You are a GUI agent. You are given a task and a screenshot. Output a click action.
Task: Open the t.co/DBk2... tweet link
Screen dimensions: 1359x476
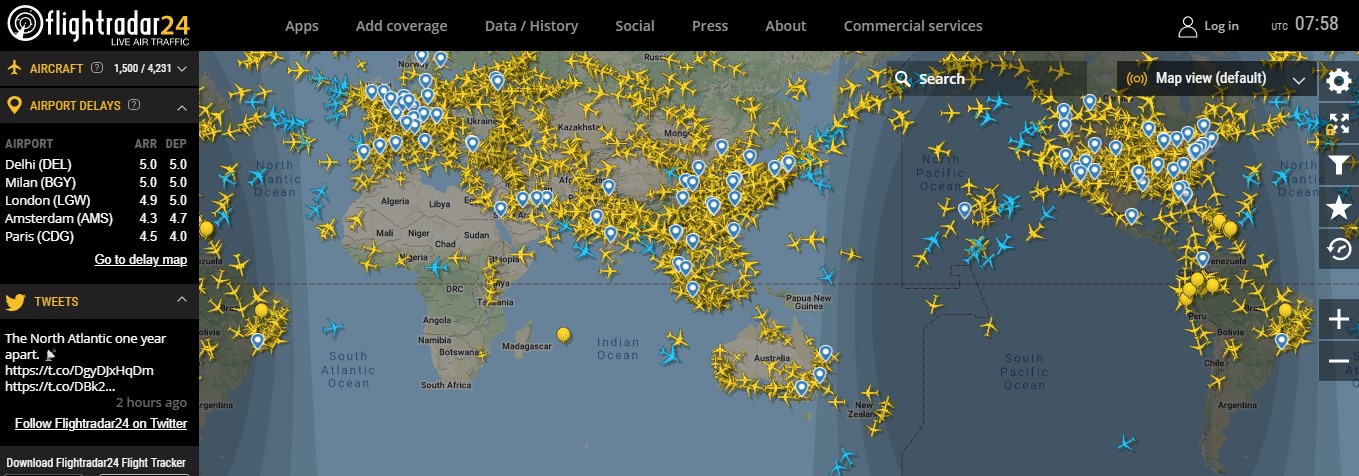click(x=60, y=387)
